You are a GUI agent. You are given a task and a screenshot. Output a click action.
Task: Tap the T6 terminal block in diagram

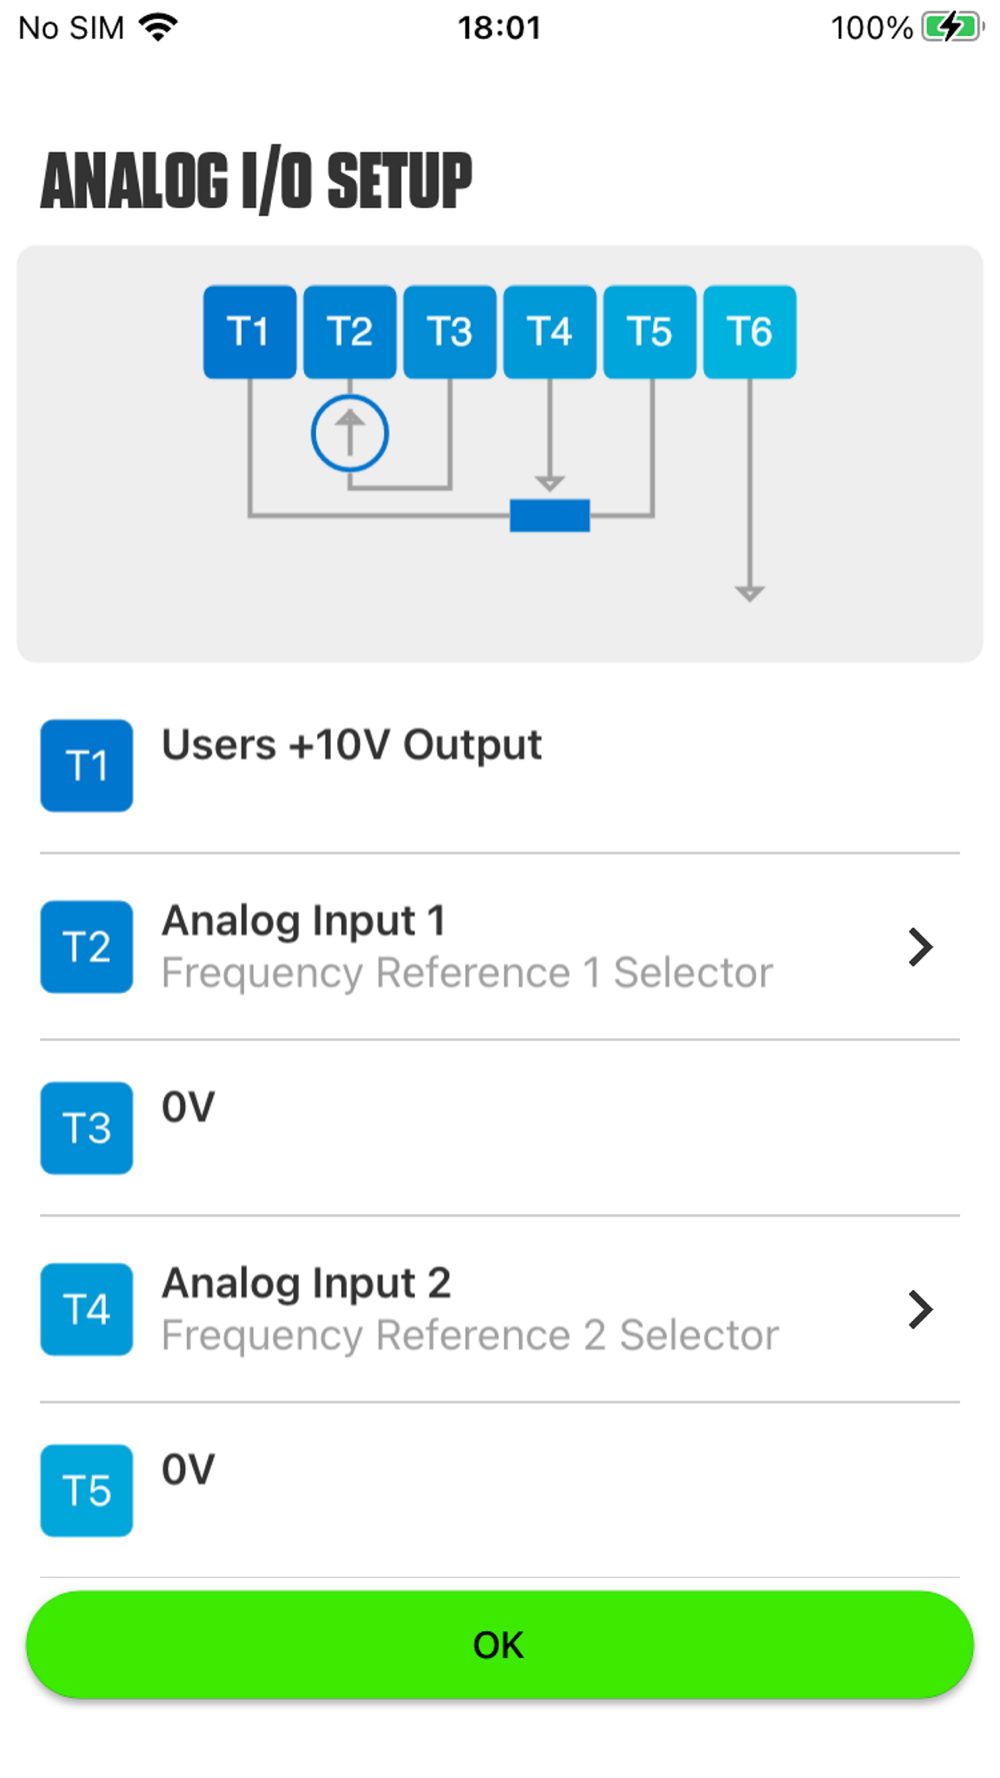pyautogui.click(x=749, y=332)
